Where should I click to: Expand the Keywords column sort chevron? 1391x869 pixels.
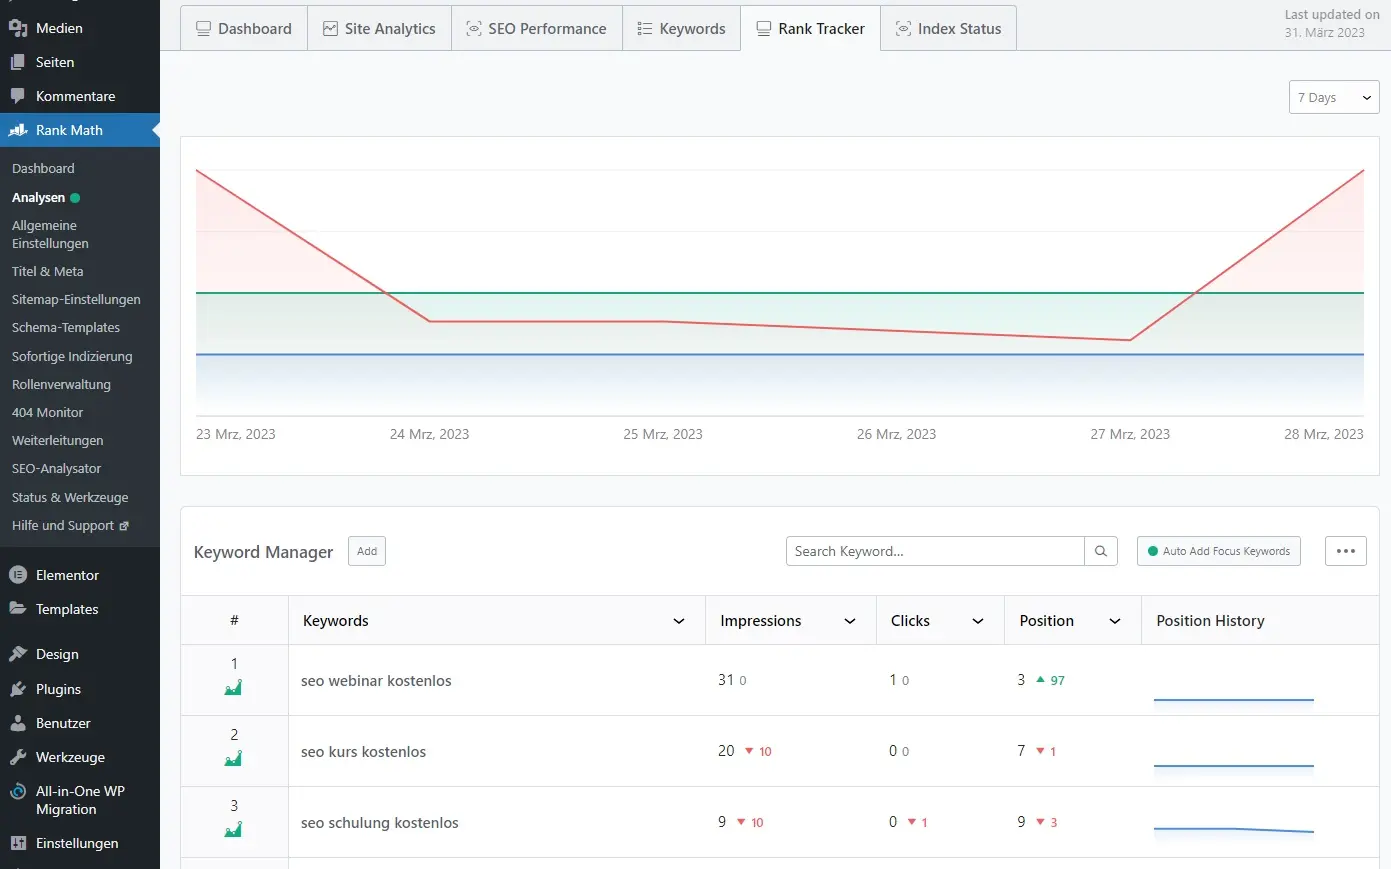click(x=679, y=621)
